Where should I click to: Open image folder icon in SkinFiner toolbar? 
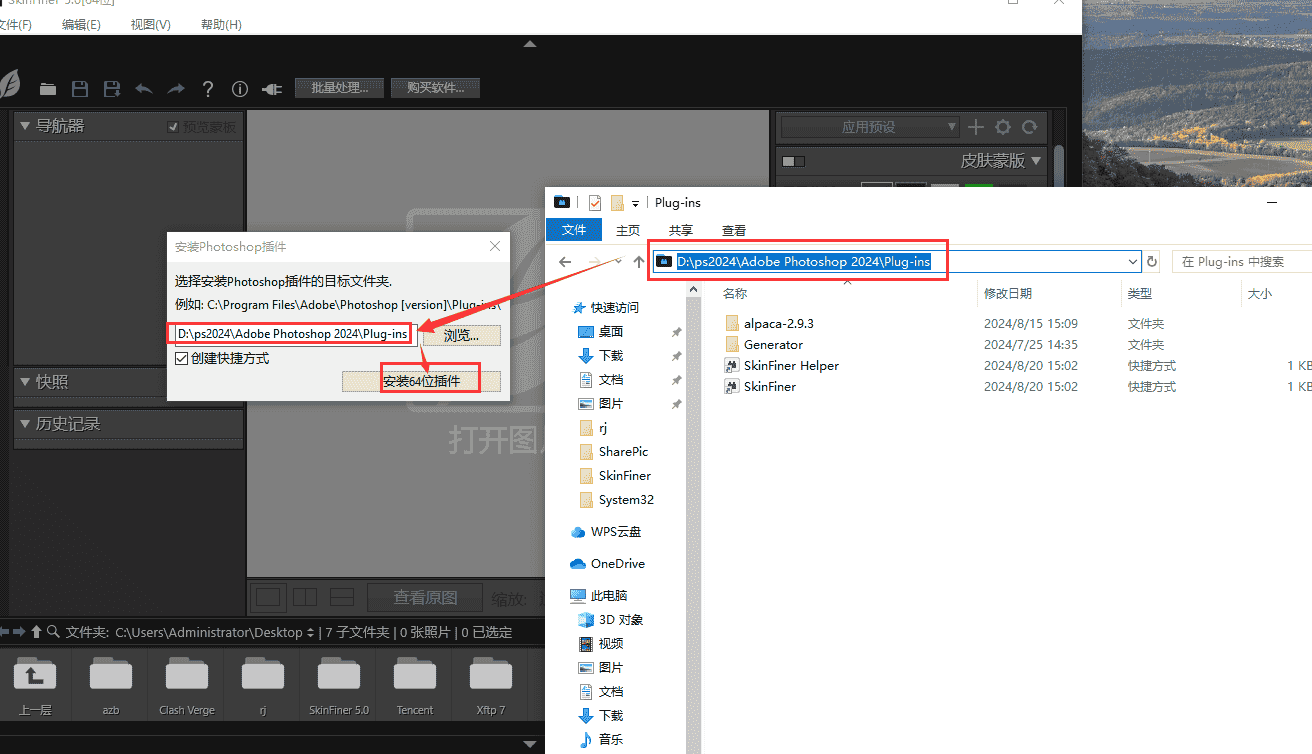click(x=47, y=89)
